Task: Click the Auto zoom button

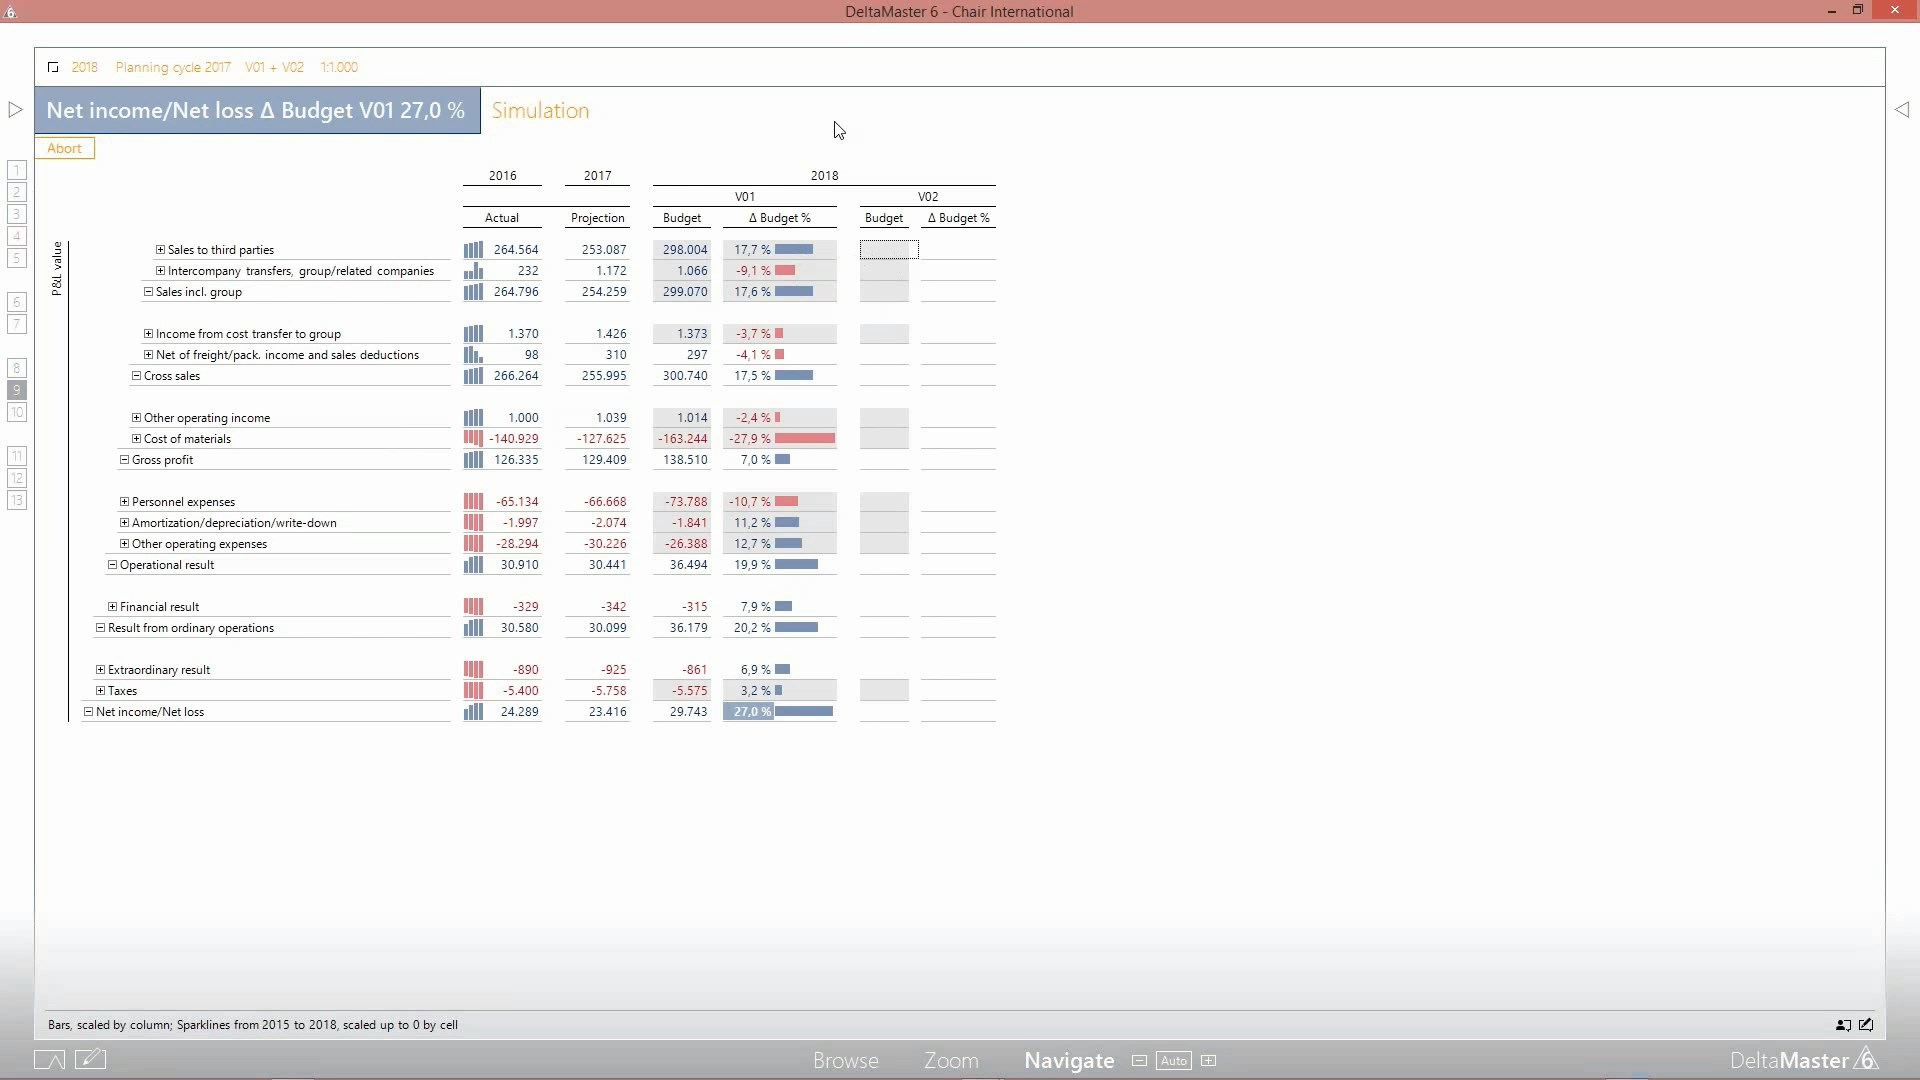Action: point(1173,1061)
